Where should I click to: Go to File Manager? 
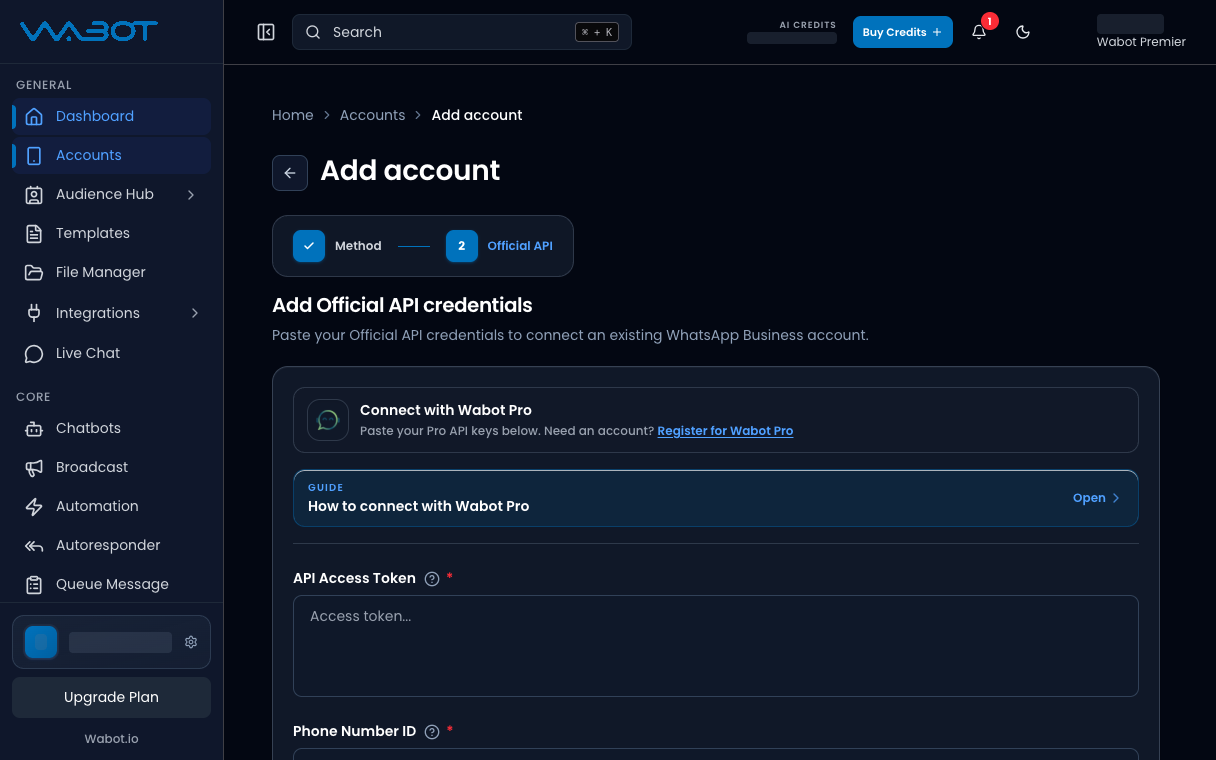(x=111, y=272)
